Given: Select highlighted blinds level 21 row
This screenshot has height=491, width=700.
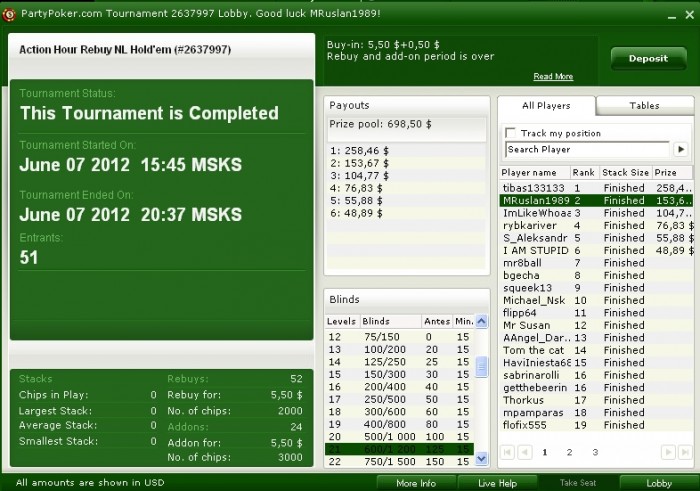Looking at the screenshot, I should (400, 449).
